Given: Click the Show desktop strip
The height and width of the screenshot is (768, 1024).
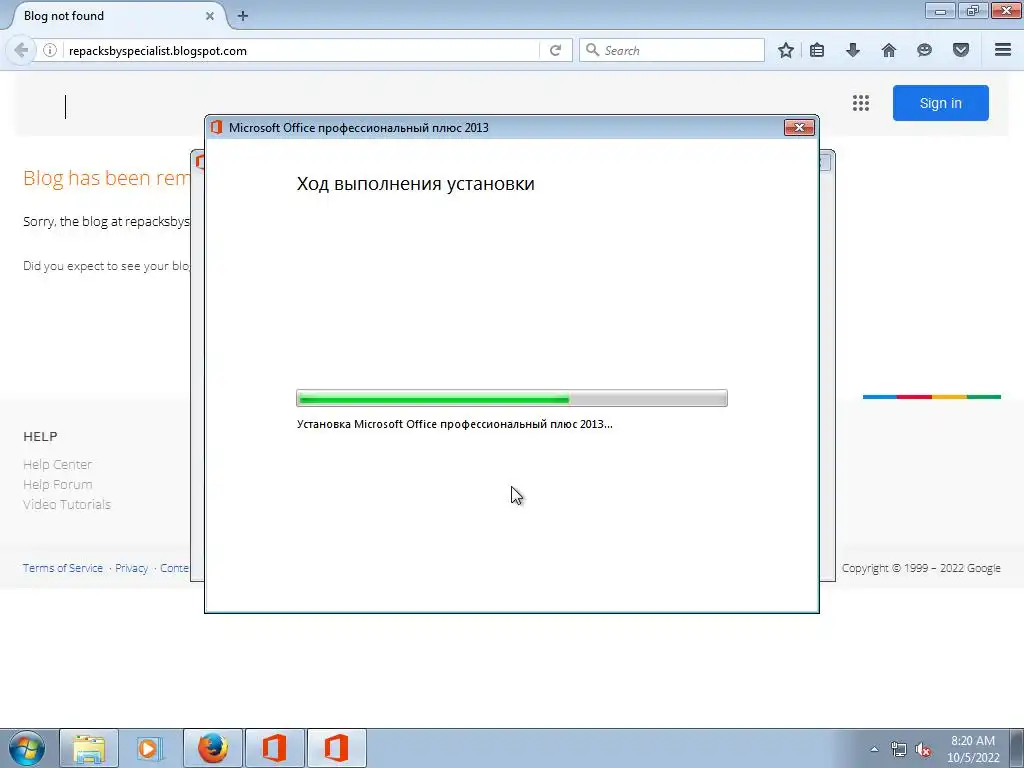Looking at the screenshot, I should [1017, 748].
